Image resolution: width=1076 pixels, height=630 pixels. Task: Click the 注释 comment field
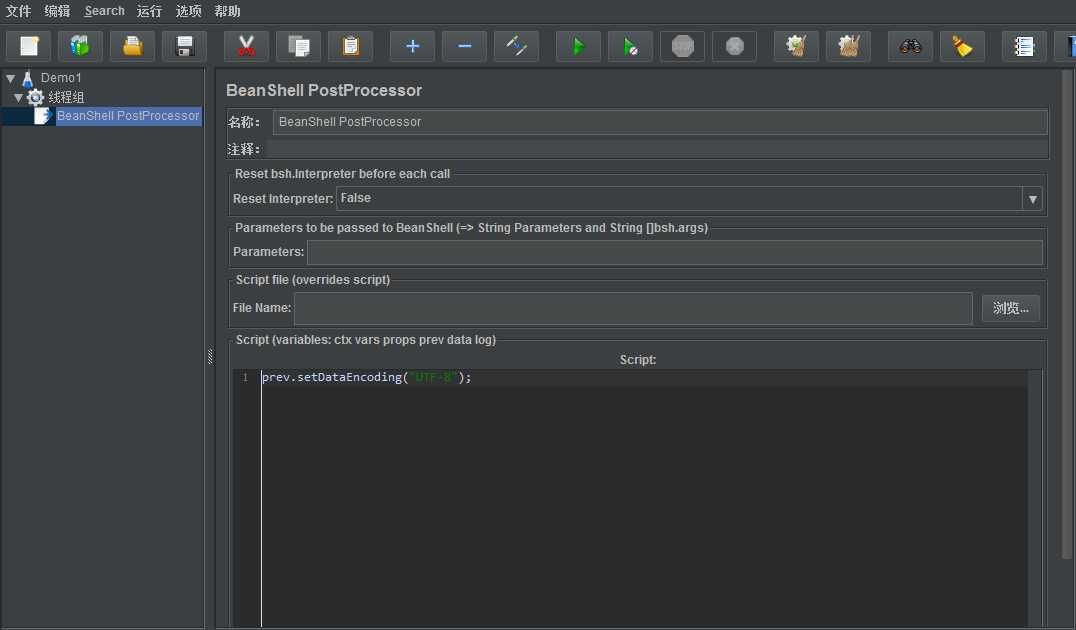tap(657, 149)
